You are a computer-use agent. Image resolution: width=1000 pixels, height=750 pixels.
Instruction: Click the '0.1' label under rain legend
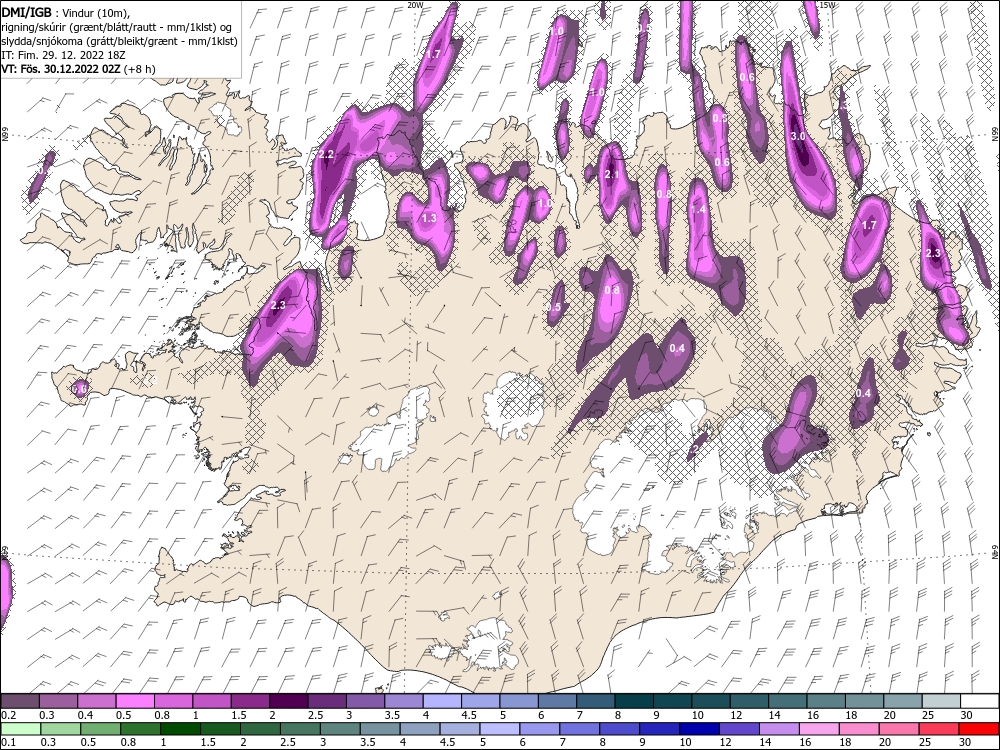[x=8, y=743]
